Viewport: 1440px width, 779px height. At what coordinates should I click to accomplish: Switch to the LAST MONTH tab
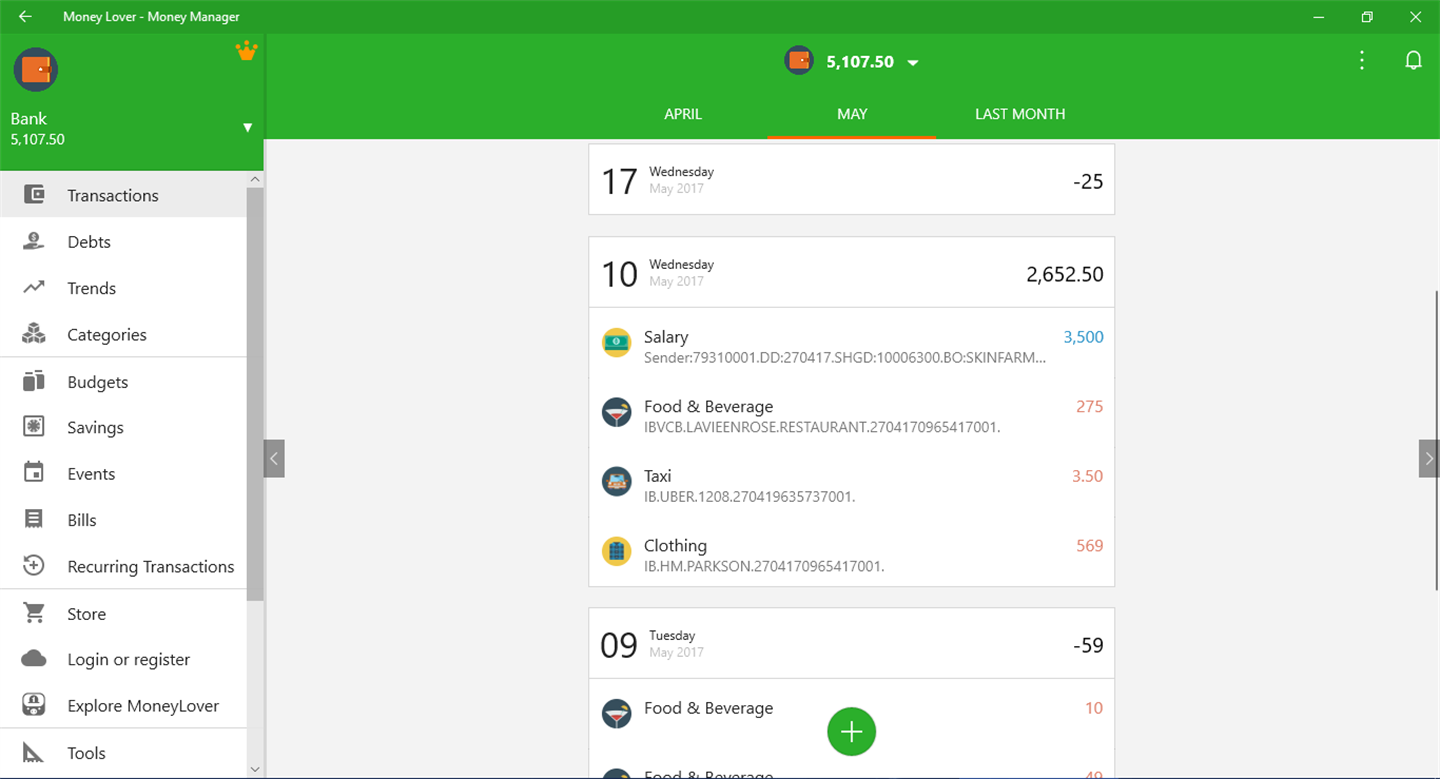pos(1020,114)
